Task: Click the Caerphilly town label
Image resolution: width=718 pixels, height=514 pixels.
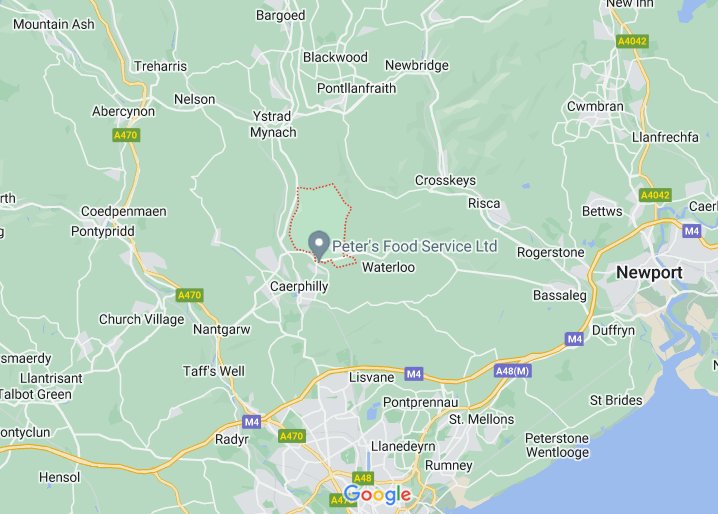Action: pos(299,287)
